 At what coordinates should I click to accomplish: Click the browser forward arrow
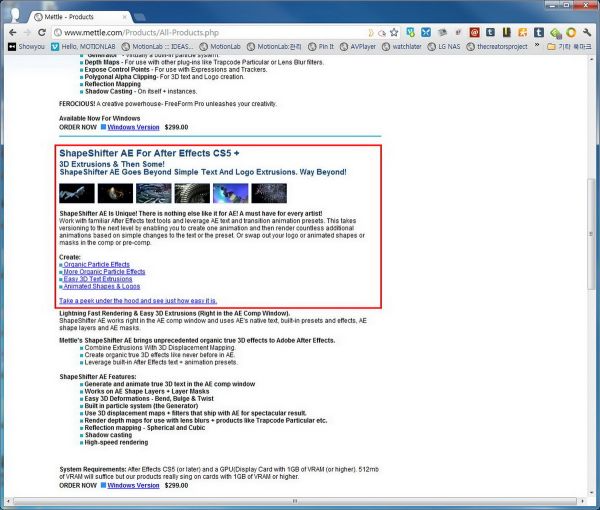(27, 33)
